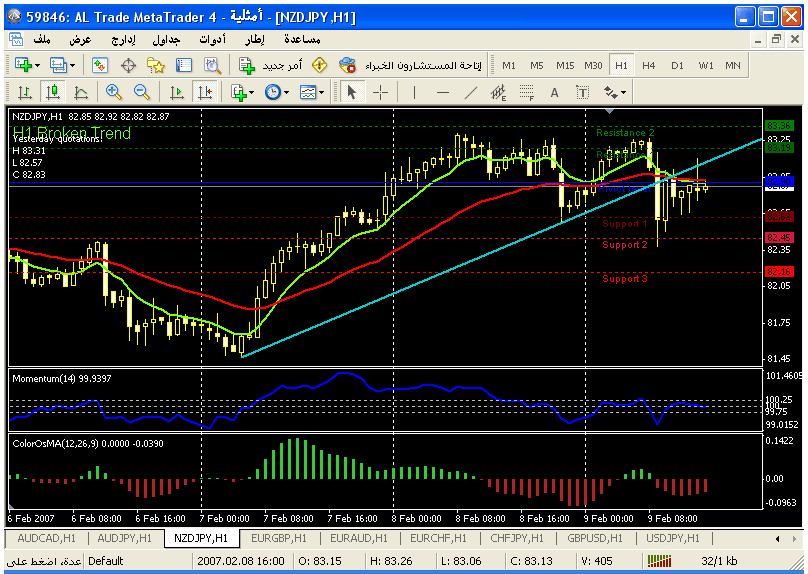Expand the New Chart dropdown arrow

37,65
